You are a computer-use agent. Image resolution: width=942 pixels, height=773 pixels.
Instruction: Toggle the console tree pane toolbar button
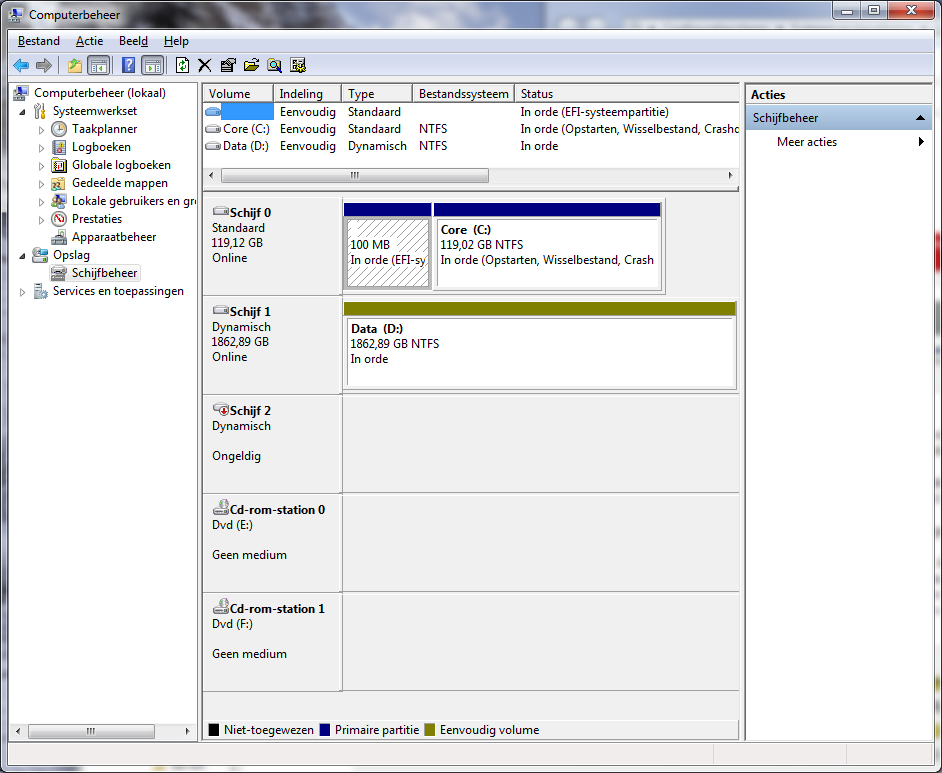(98, 65)
